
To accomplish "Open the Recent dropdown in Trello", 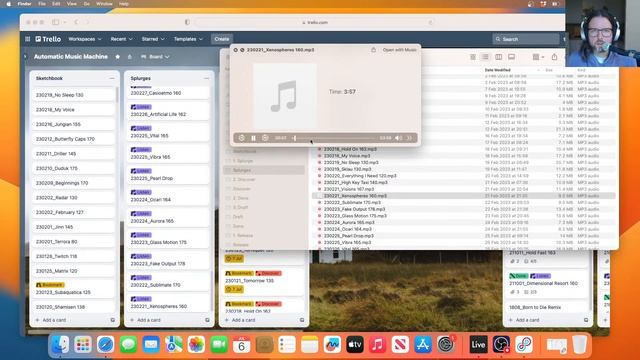I will pyautogui.click(x=122, y=39).
